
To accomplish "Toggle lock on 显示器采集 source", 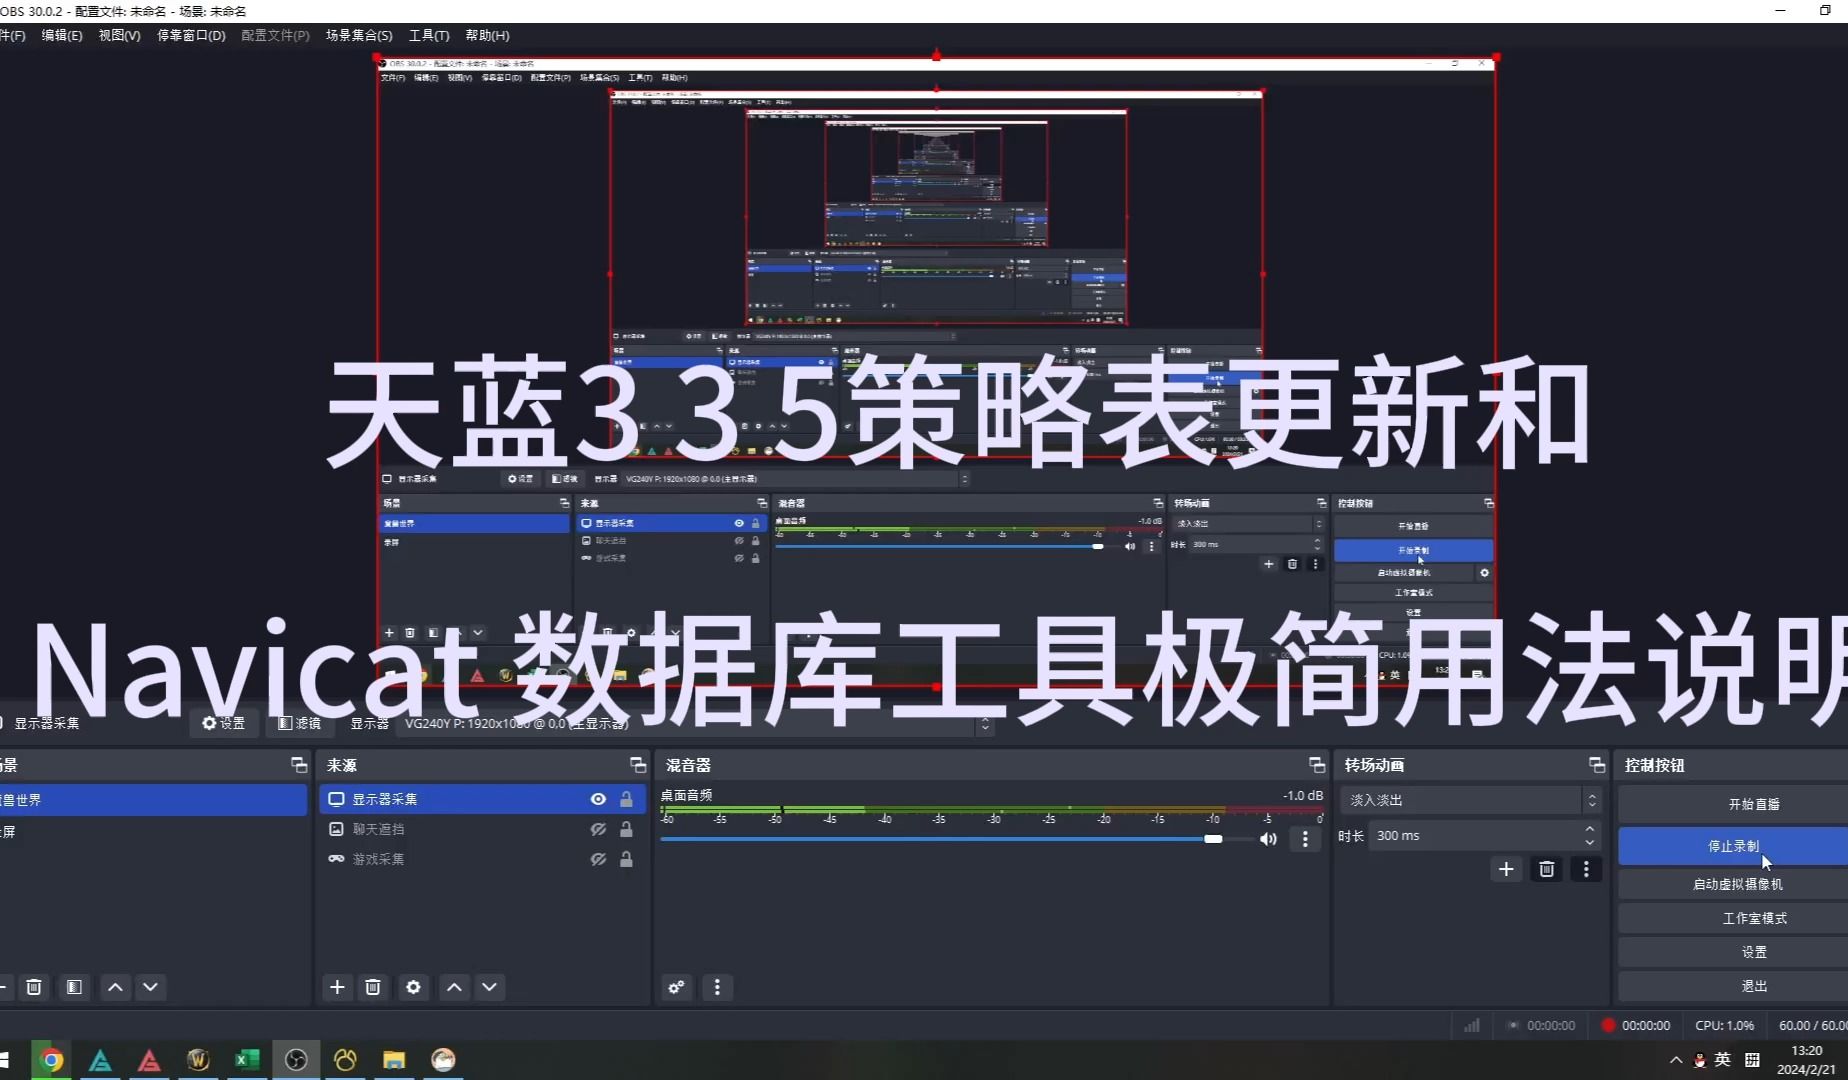I will [x=626, y=799].
